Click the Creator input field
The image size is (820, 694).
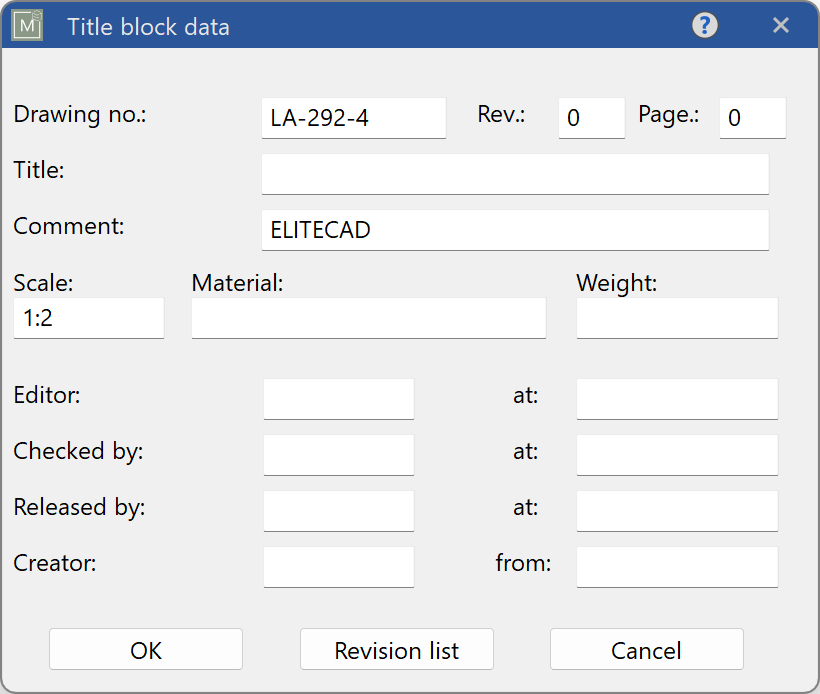pyautogui.click(x=338, y=567)
